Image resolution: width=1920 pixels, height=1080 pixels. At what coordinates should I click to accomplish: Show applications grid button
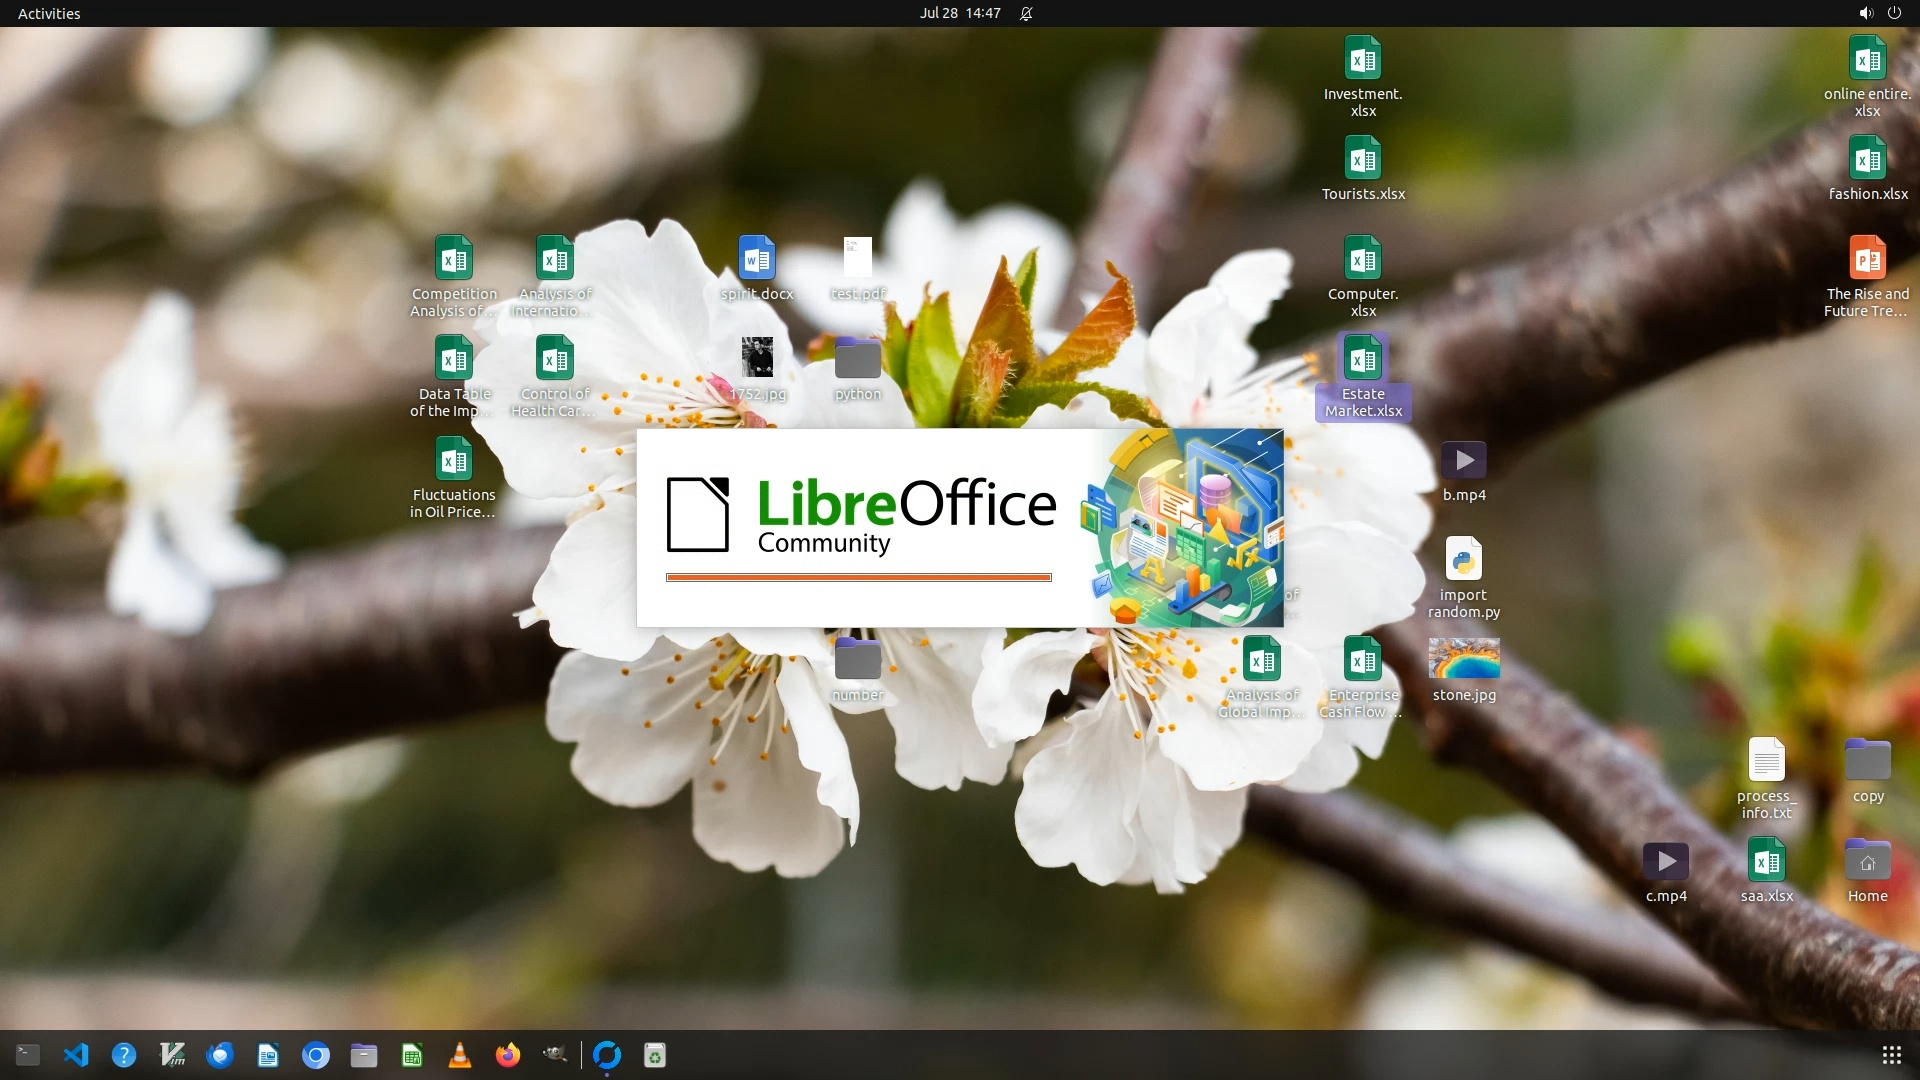(1891, 1055)
